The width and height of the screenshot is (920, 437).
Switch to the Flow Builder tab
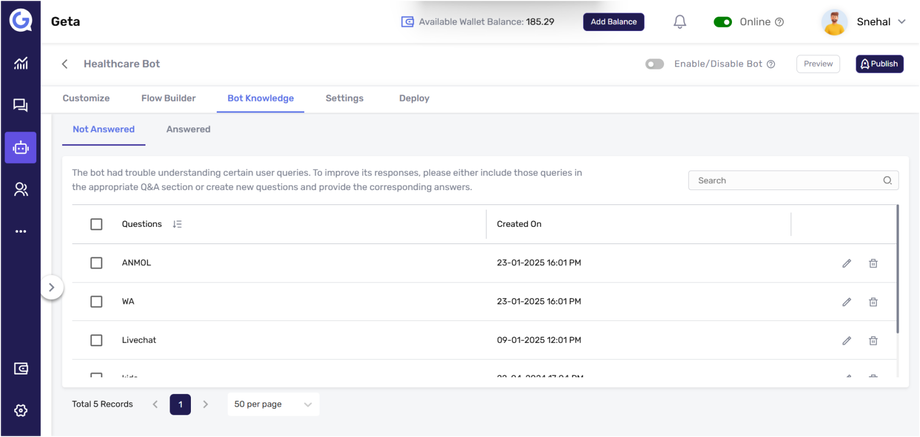coord(168,98)
